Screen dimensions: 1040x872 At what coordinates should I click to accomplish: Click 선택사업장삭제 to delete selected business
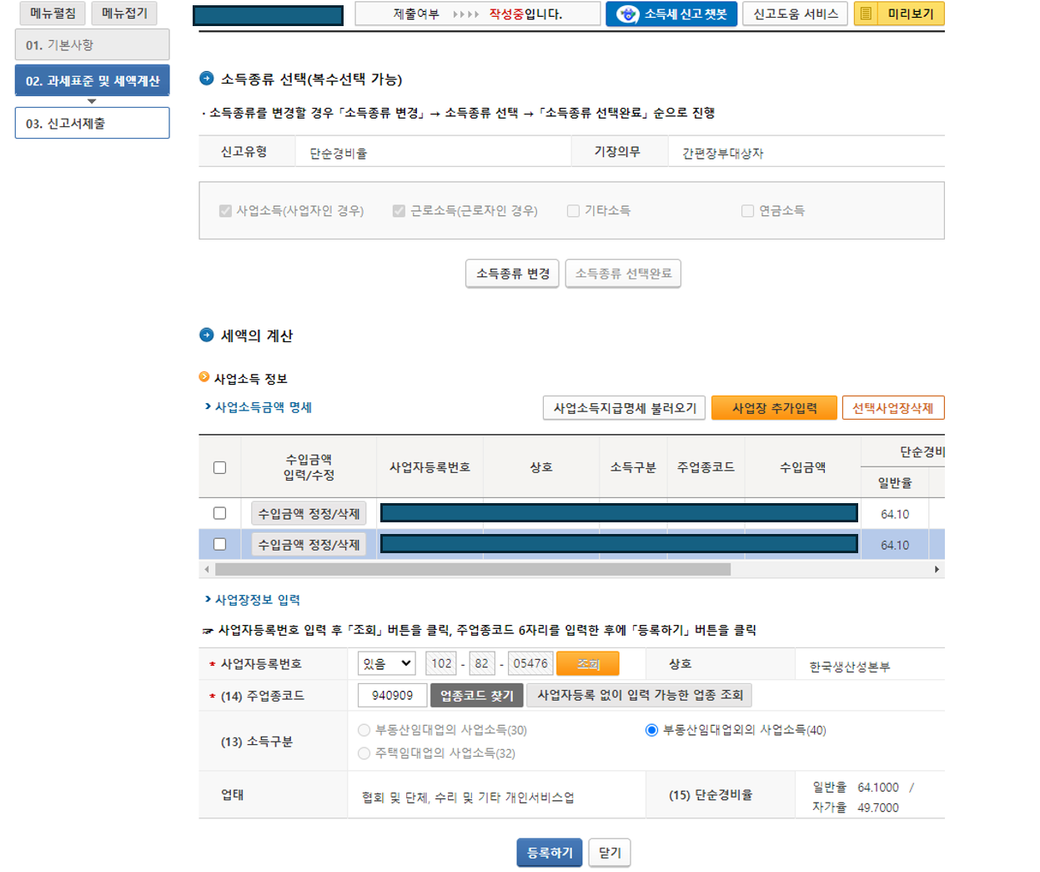pos(893,408)
